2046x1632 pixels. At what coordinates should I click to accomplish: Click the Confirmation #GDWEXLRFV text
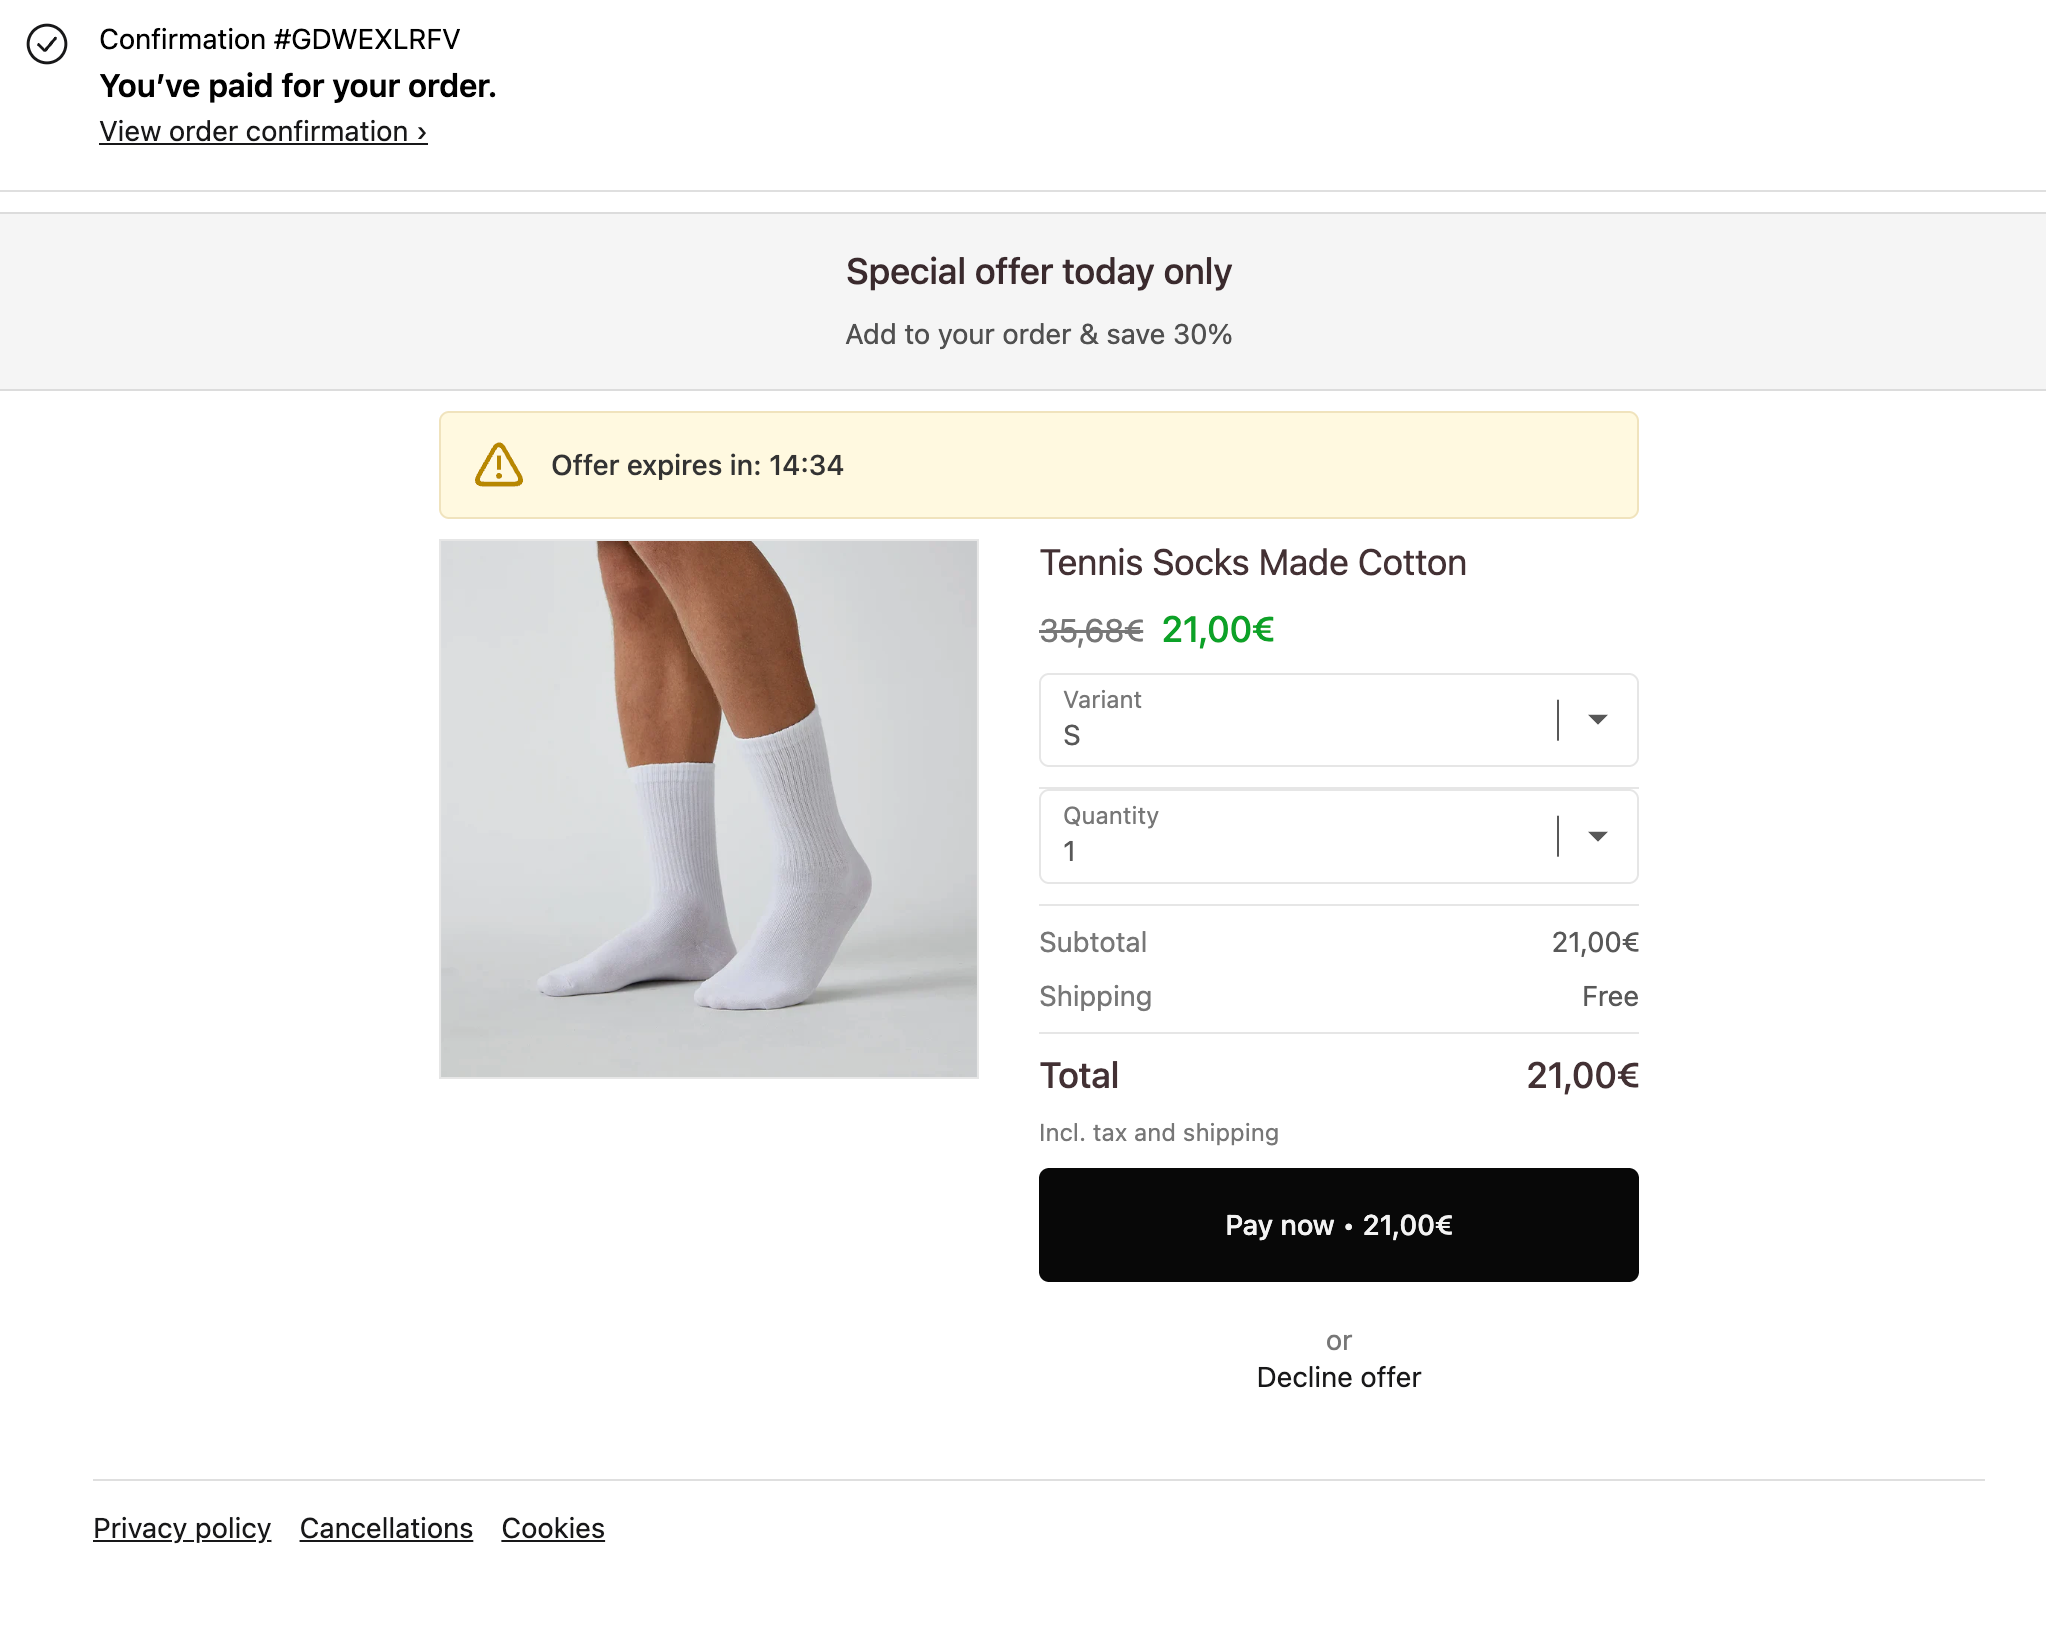[280, 39]
